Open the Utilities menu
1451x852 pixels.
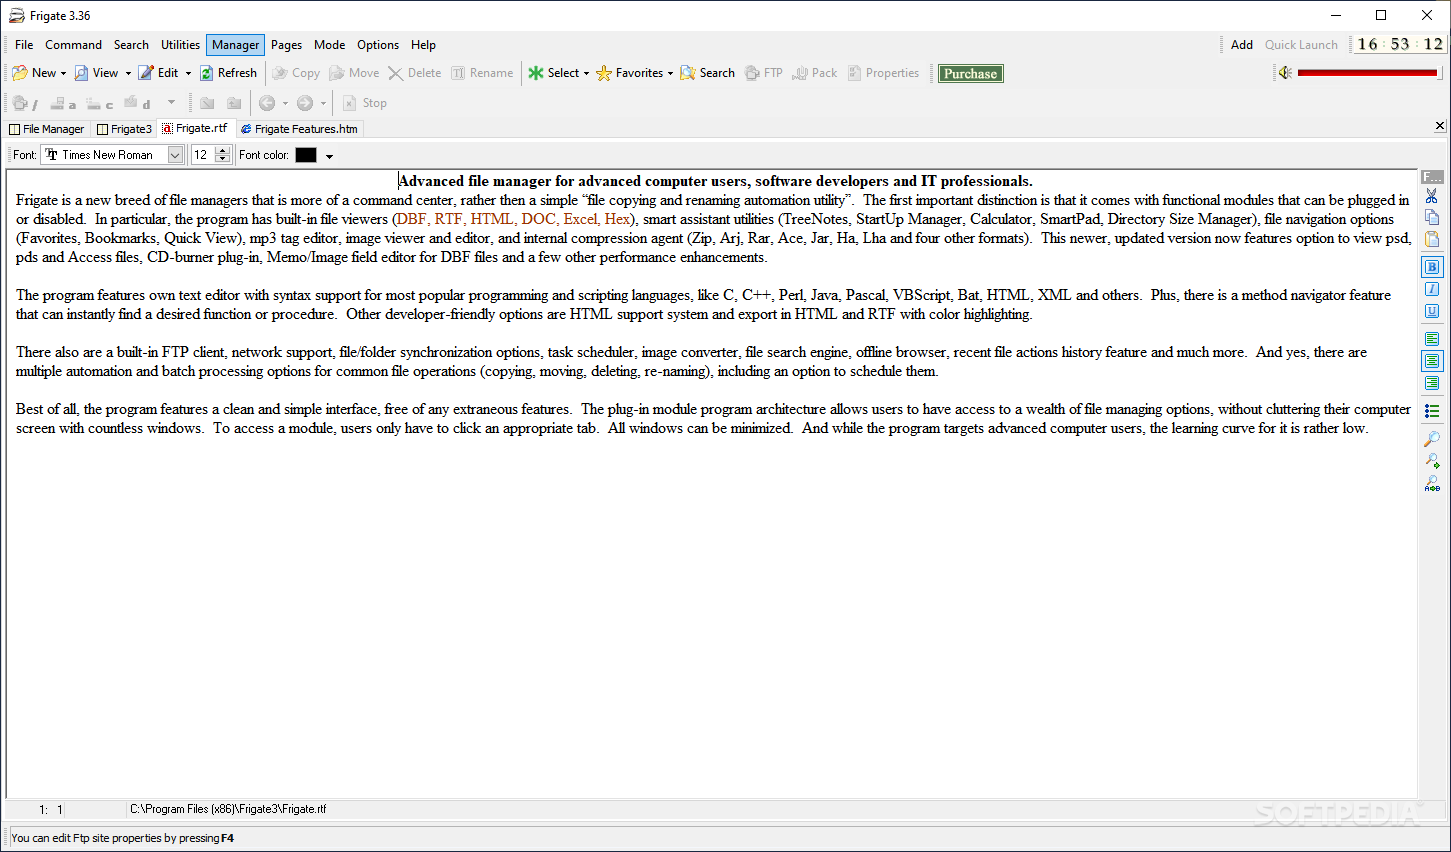(x=180, y=45)
